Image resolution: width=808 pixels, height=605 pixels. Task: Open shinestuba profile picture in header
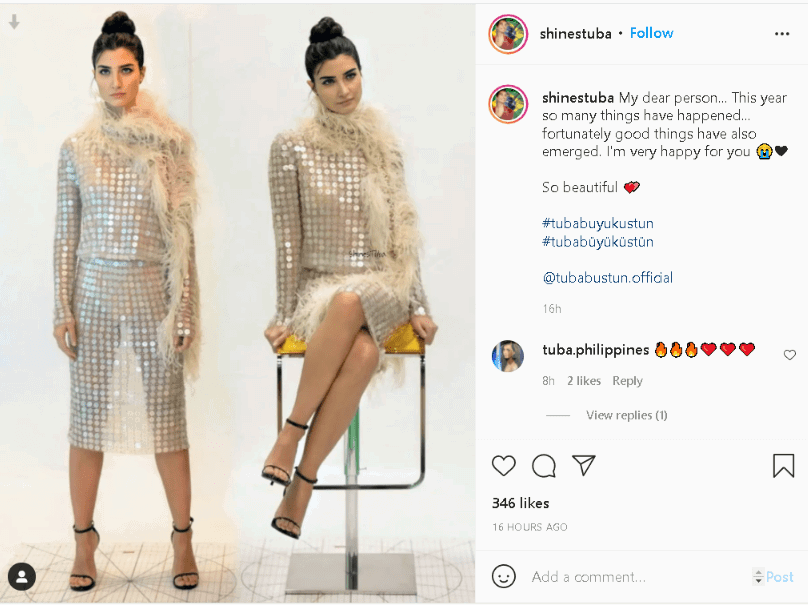tap(508, 34)
